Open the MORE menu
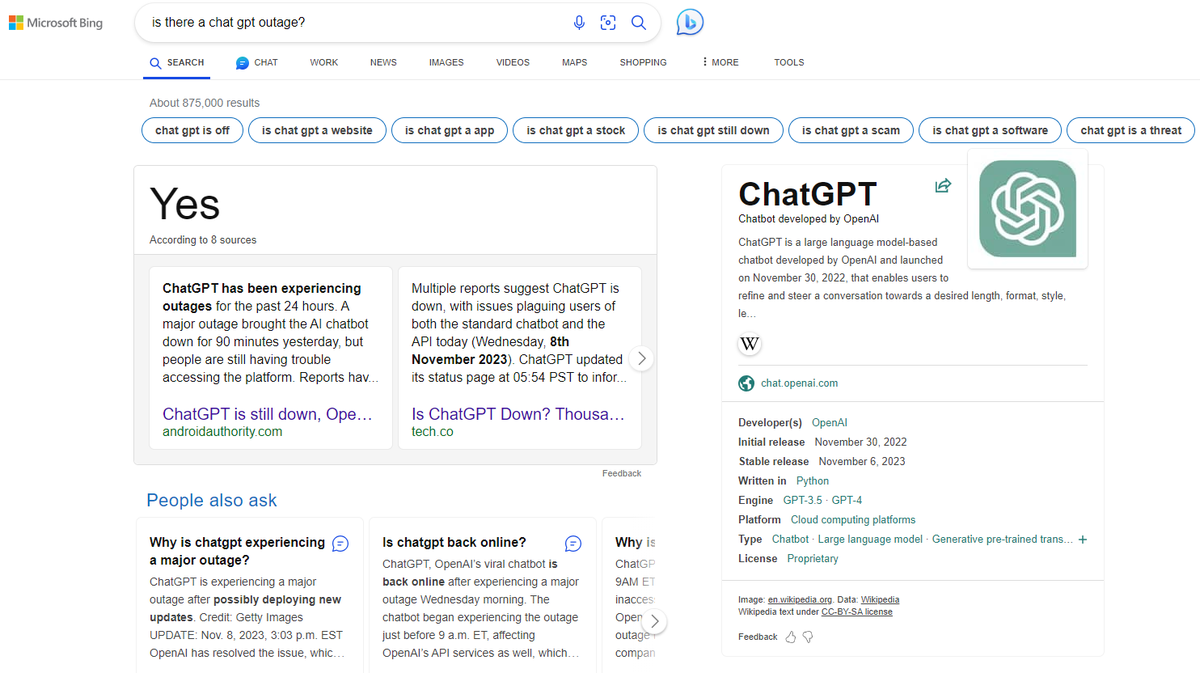The width and height of the screenshot is (1200, 673). (718, 62)
